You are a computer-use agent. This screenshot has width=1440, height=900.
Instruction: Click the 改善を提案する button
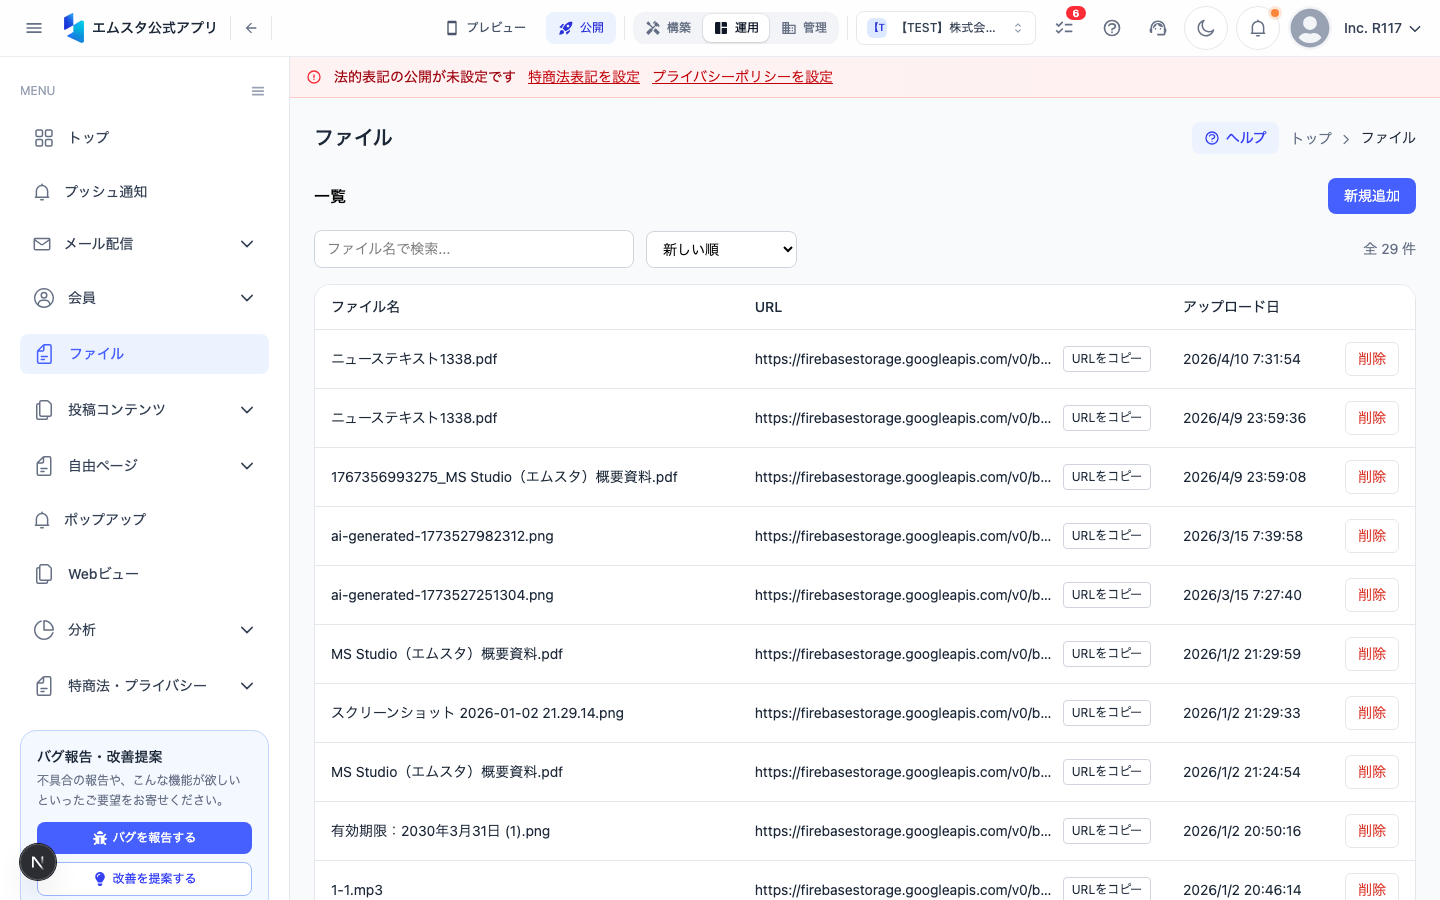click(145, 879)
